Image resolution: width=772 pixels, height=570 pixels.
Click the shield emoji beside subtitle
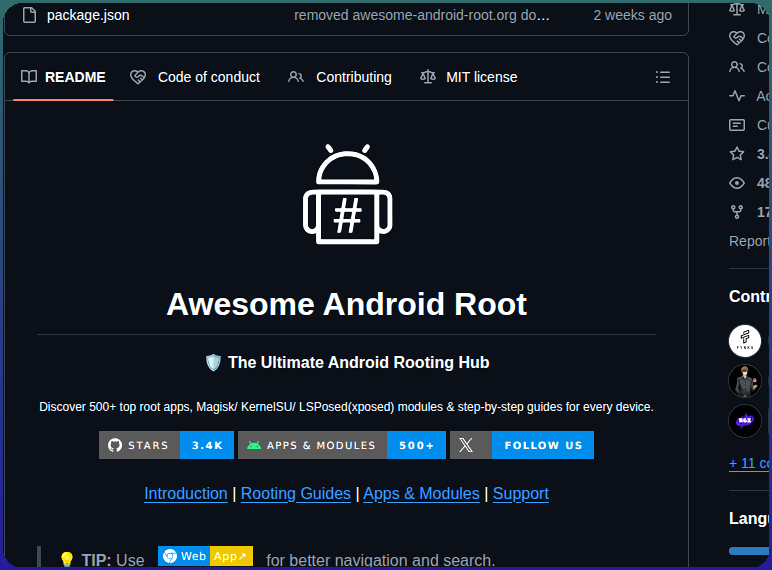pos(213,363)
